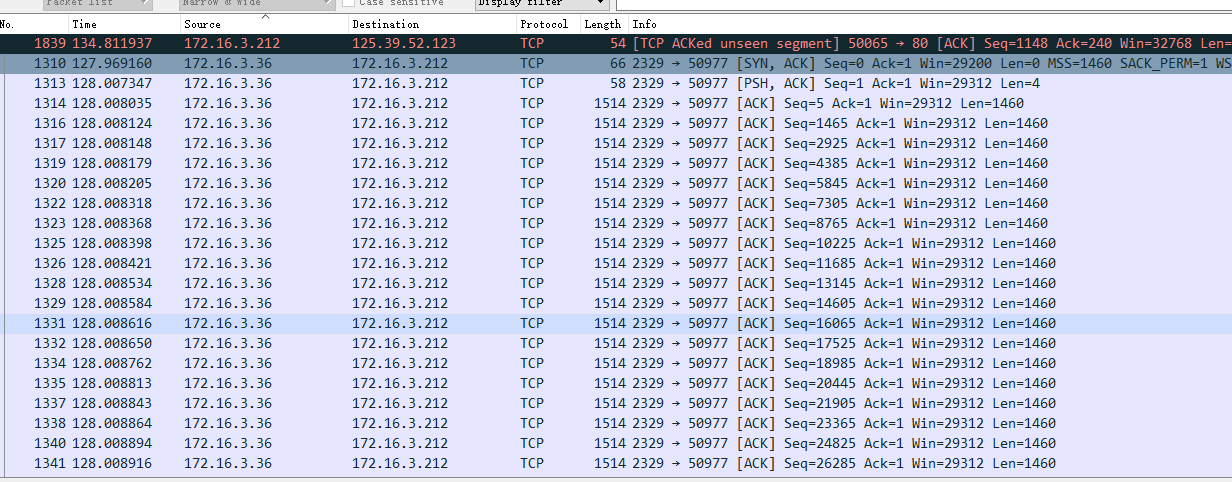1232x482 pixels.
Task: Select packet 1320 with Seq=5845
Action: pyautogui.click(x=616, y=183)
